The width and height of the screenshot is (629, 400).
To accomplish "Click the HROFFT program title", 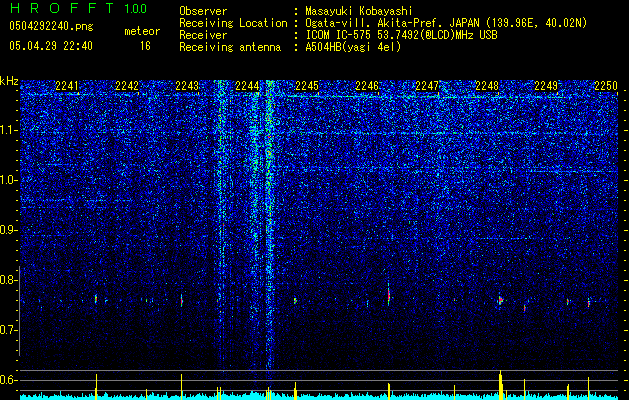I will 63,8.
